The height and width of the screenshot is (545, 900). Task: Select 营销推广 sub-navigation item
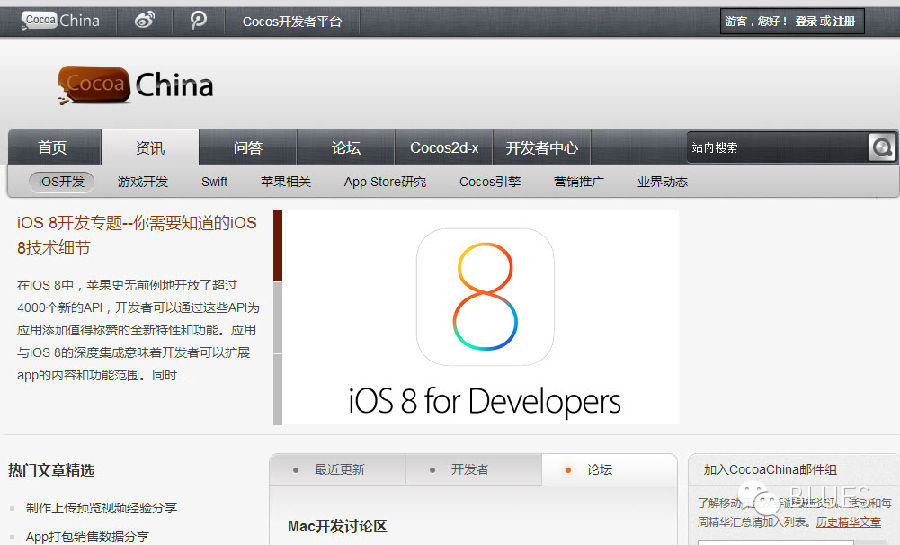579,181
